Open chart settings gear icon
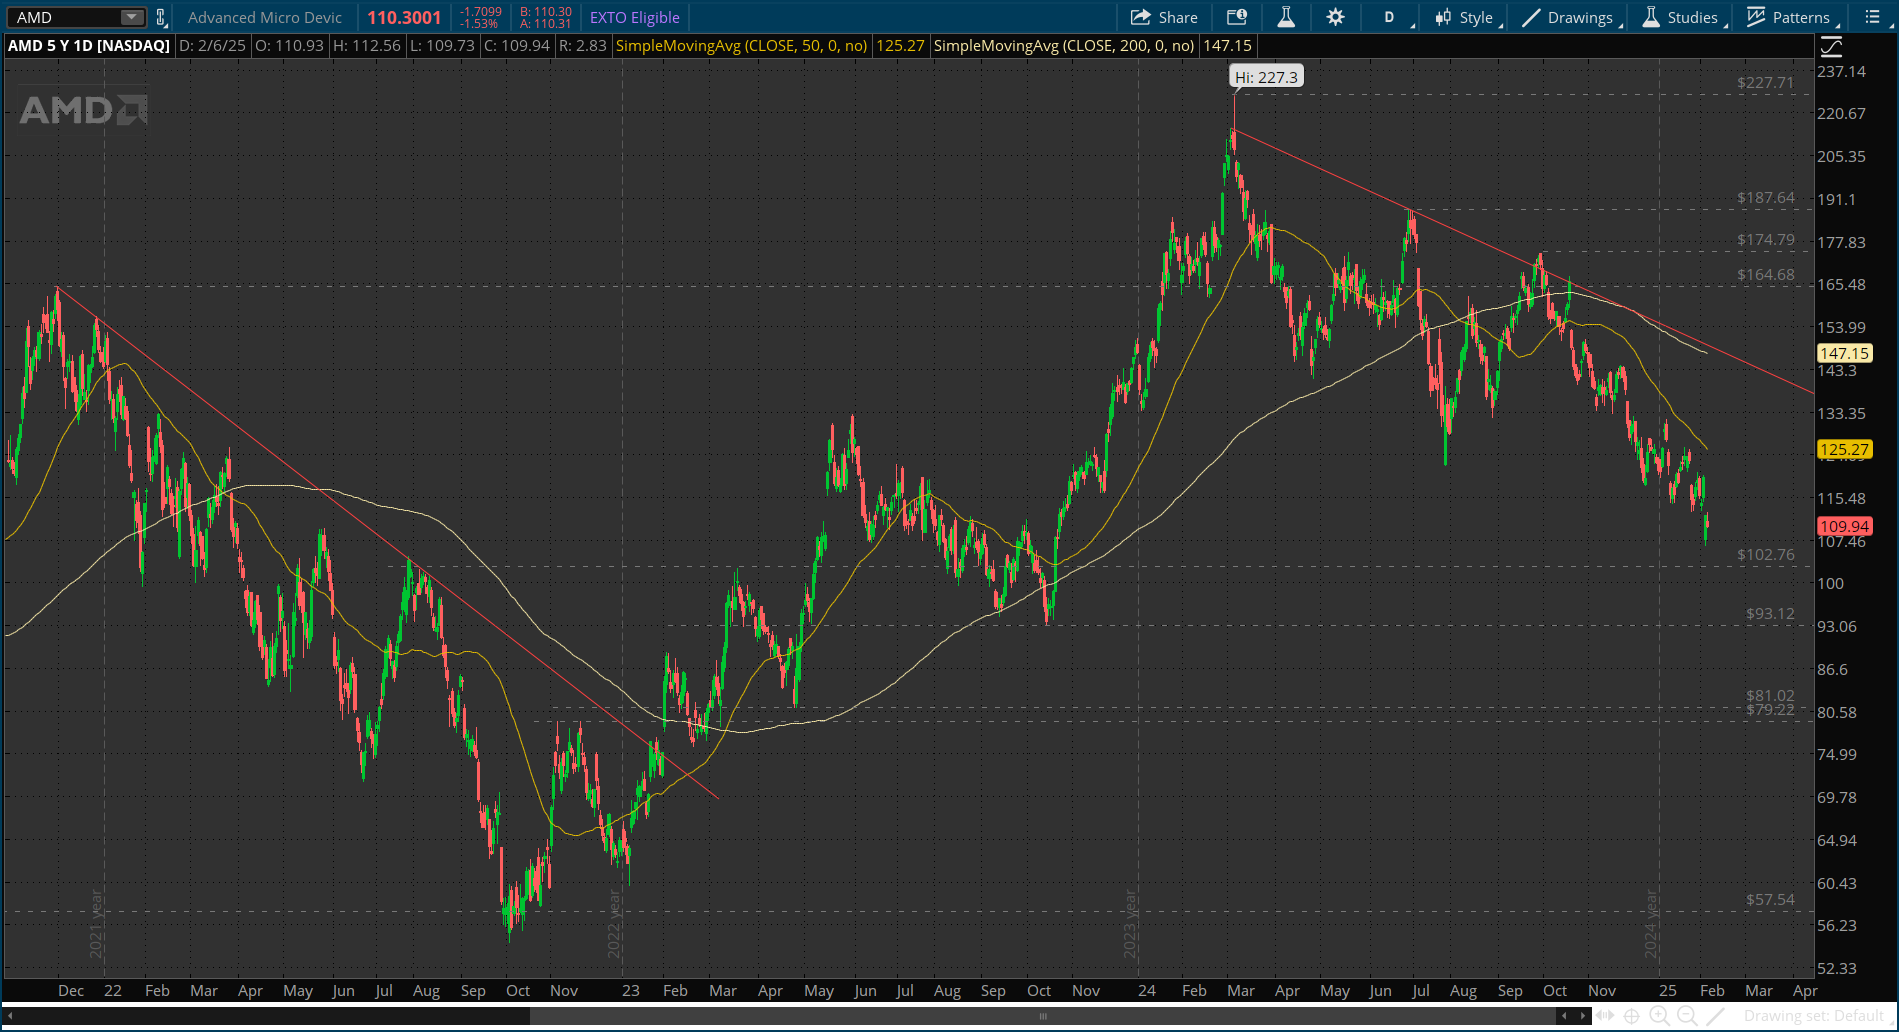This screenshot has width=1899, height=1032. click(x=1335, y=17)
